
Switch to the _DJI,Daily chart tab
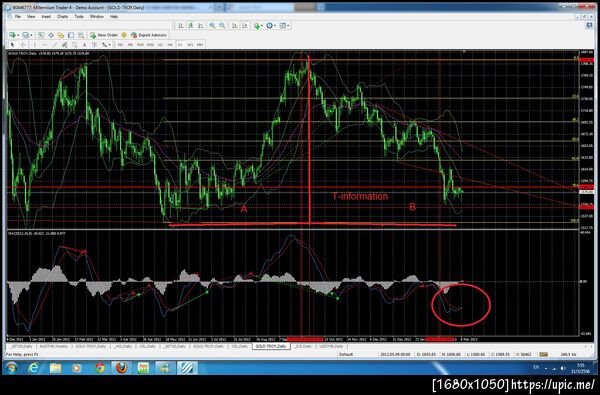[303, 346]
